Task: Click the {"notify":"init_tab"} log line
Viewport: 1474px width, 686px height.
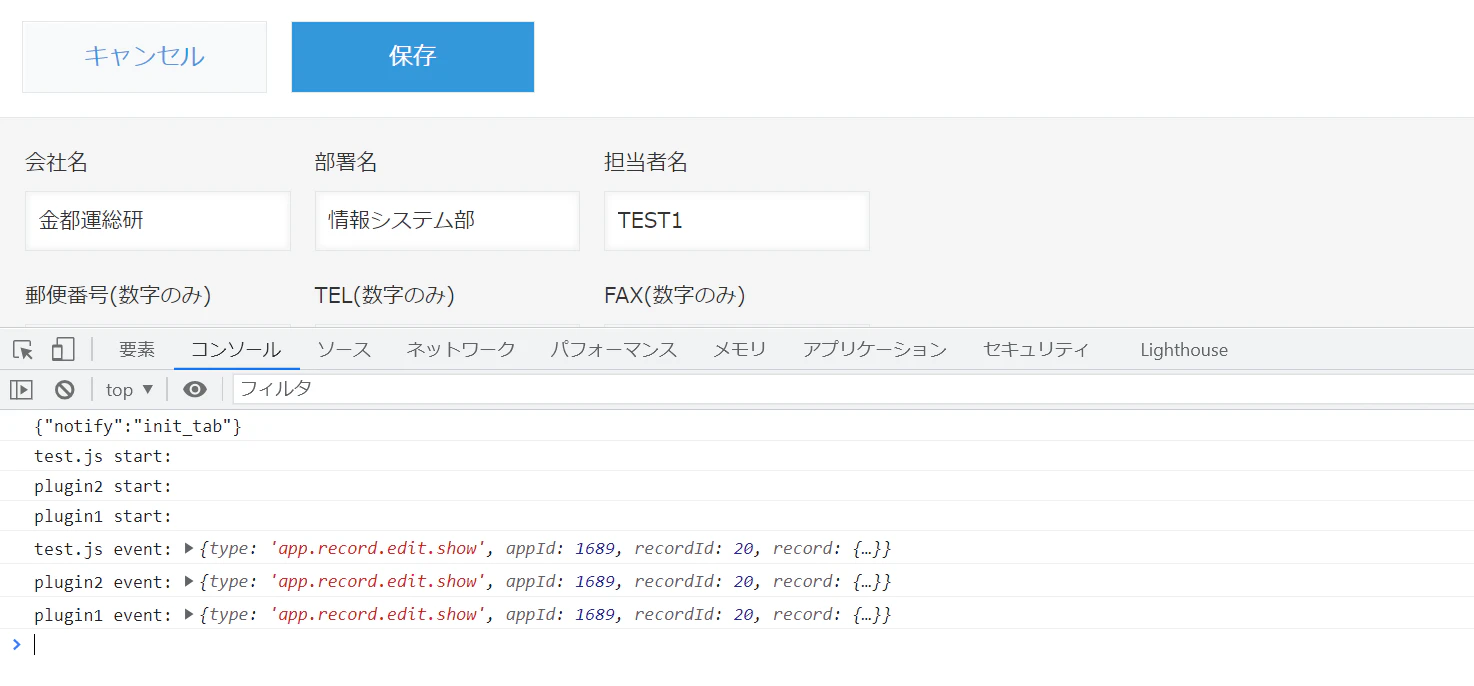Action: pyautogui.click(x=737, y=426)
